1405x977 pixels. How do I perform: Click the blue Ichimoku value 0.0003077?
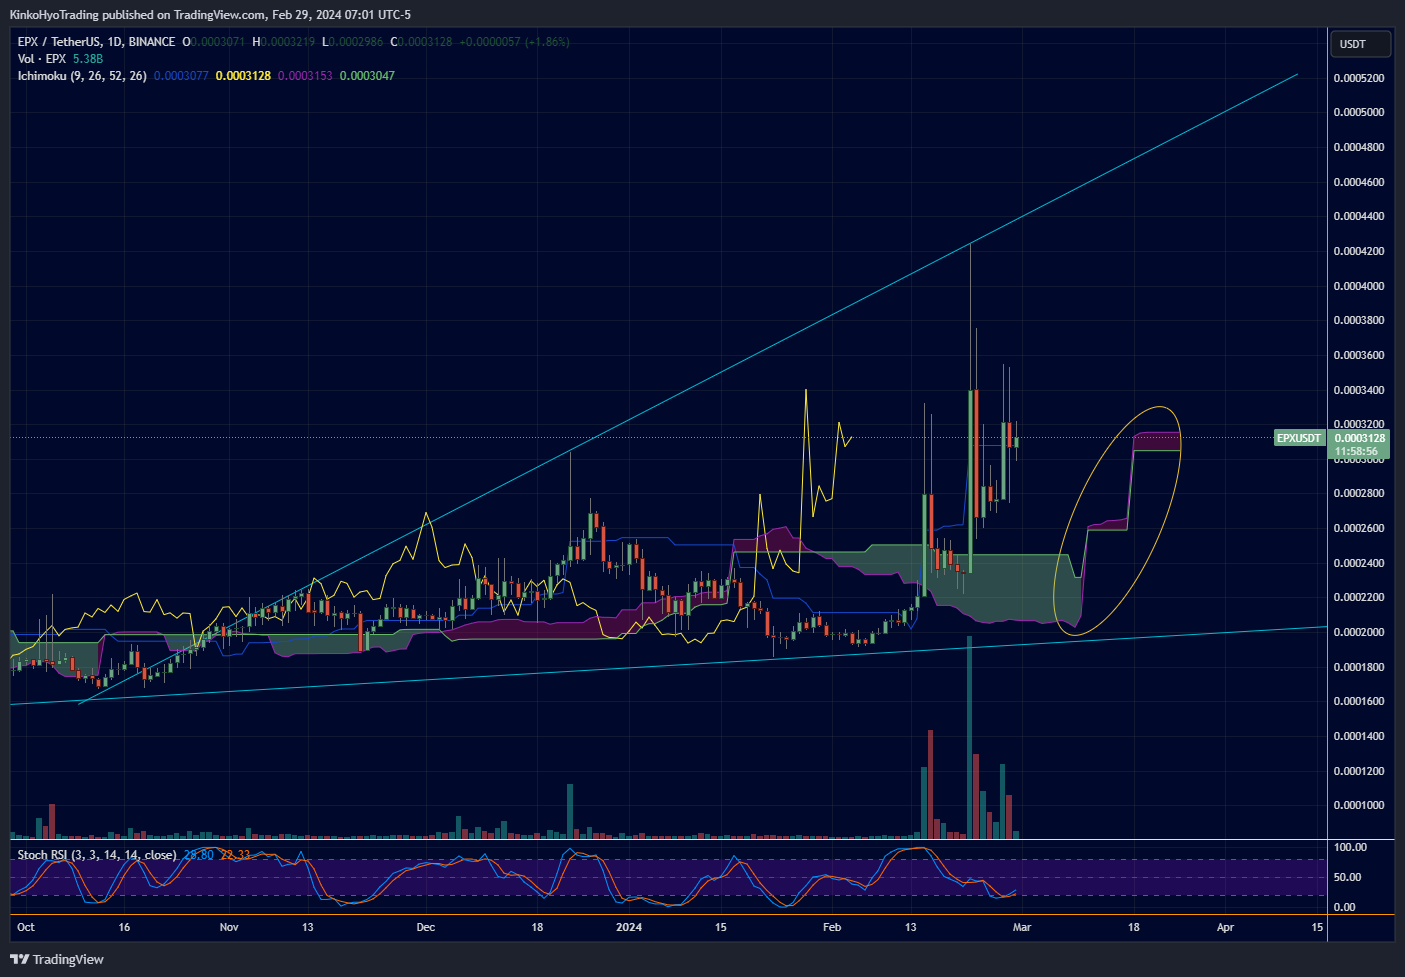click(181, 76)
